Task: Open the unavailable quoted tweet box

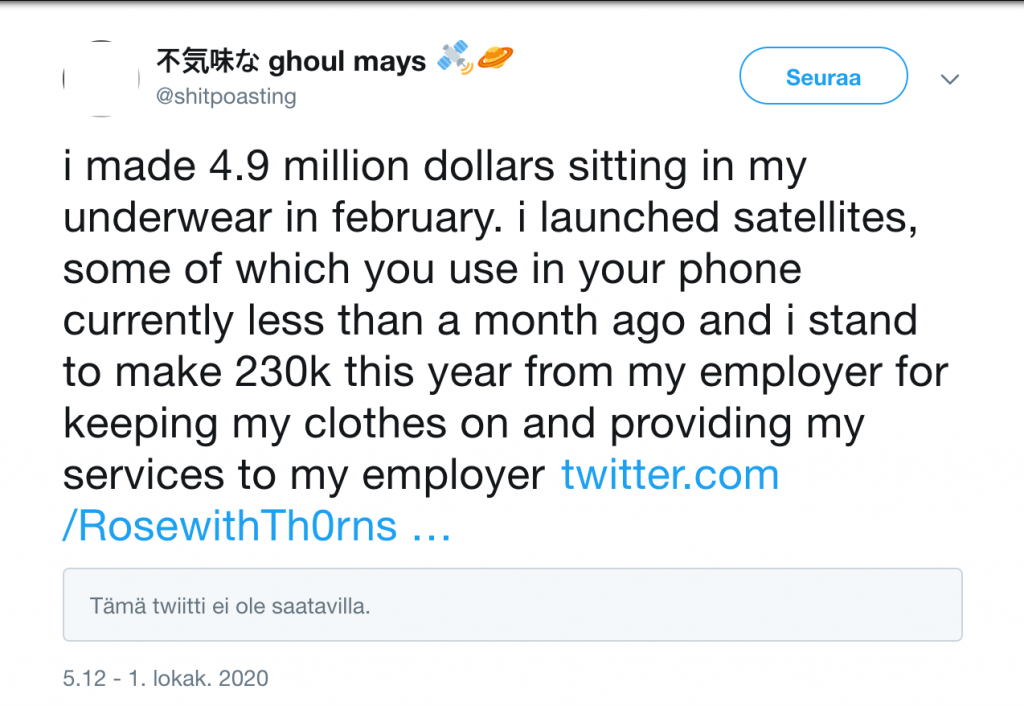Action: pos(513,605)
